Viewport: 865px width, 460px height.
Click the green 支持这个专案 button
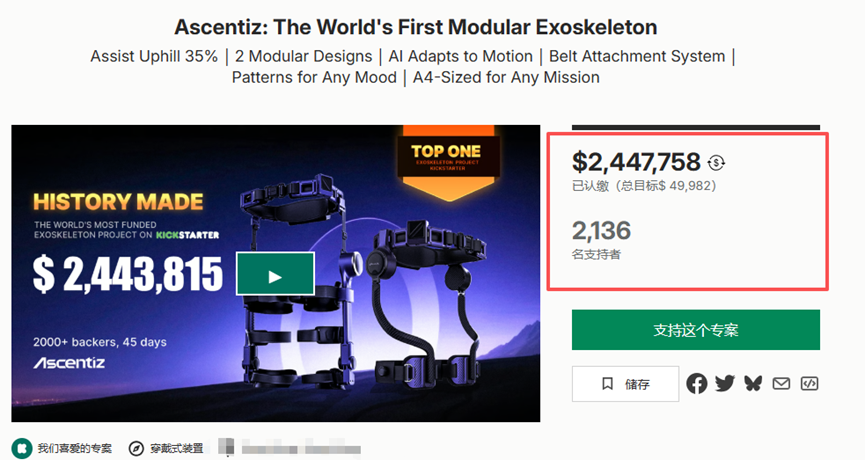(695, 330)
